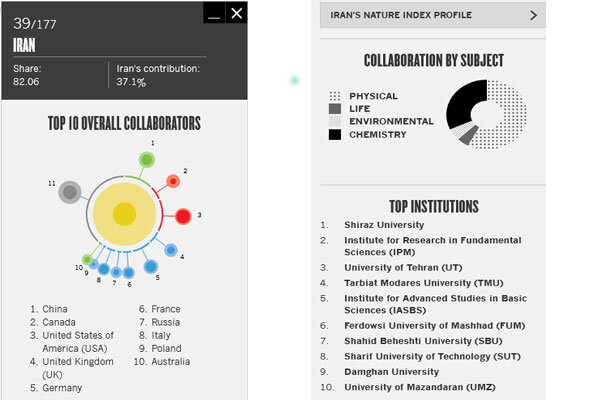
Task: Select the red collaborator node number 3
Action: pos(183,216)
